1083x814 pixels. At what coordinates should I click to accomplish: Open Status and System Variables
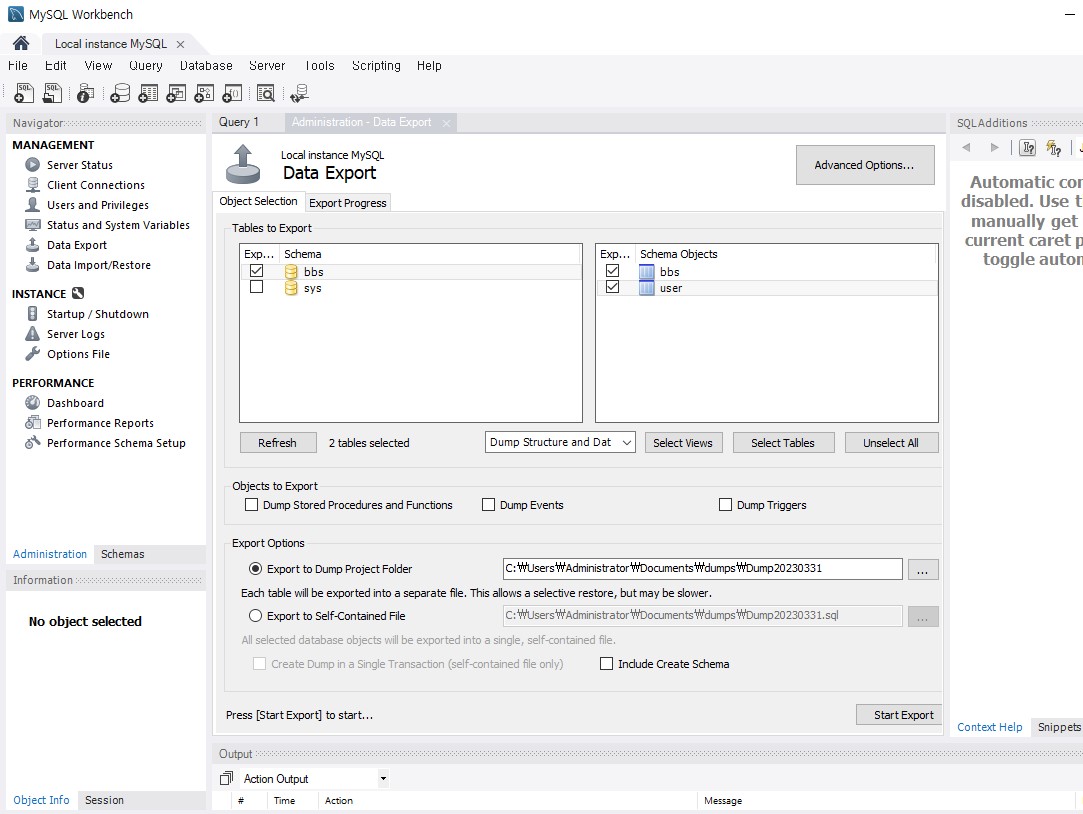click(x=117, y=225)
